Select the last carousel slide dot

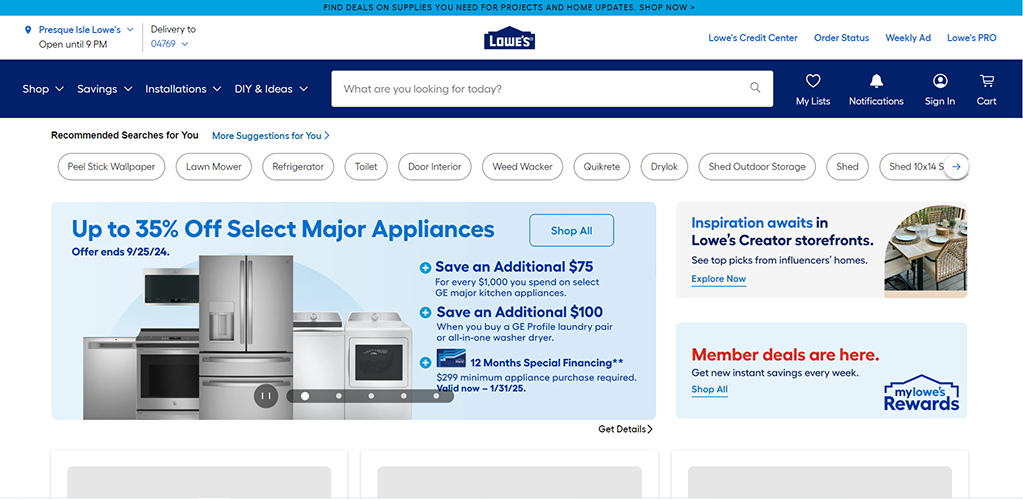coord(436,396)
